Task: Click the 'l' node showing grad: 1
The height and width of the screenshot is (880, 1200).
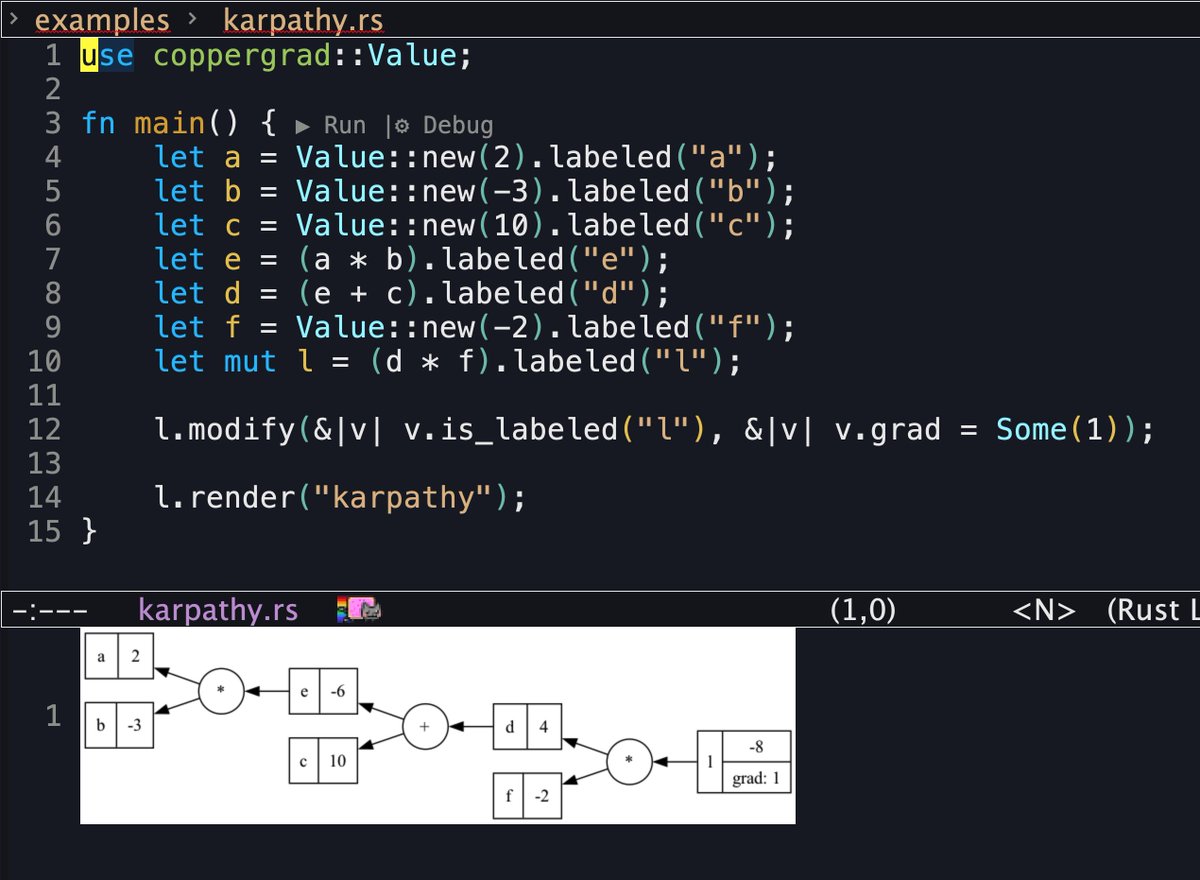Action: point(743,762)
